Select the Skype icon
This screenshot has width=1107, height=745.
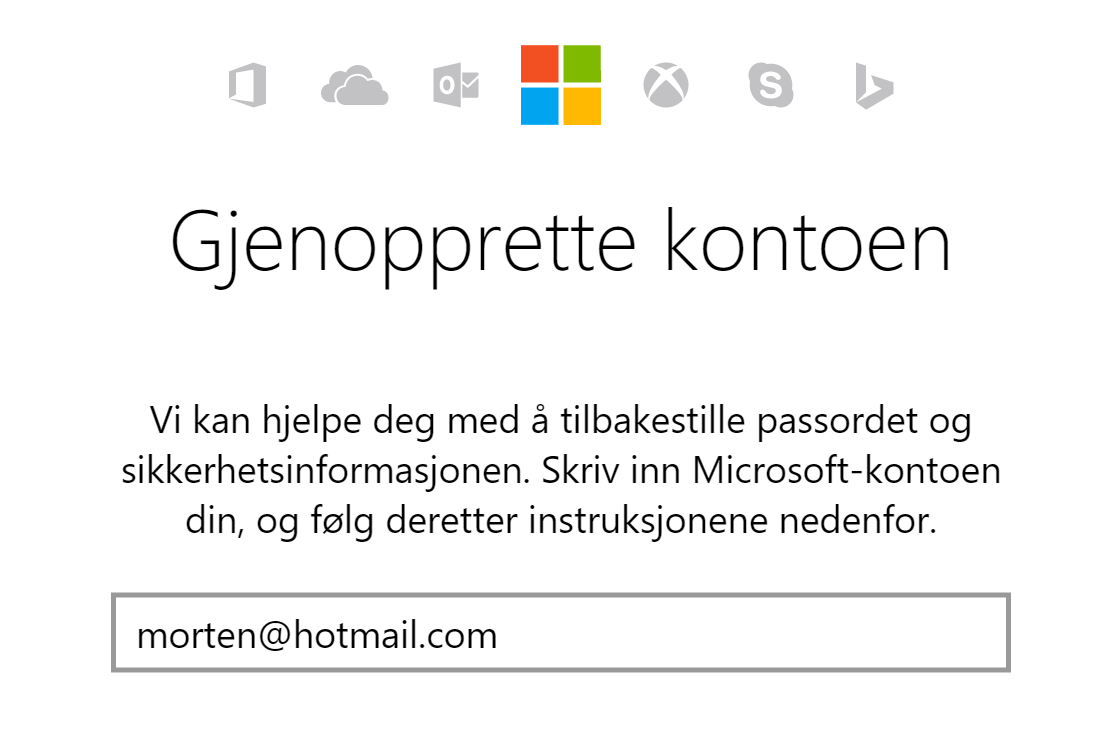(x=771, y=86)
